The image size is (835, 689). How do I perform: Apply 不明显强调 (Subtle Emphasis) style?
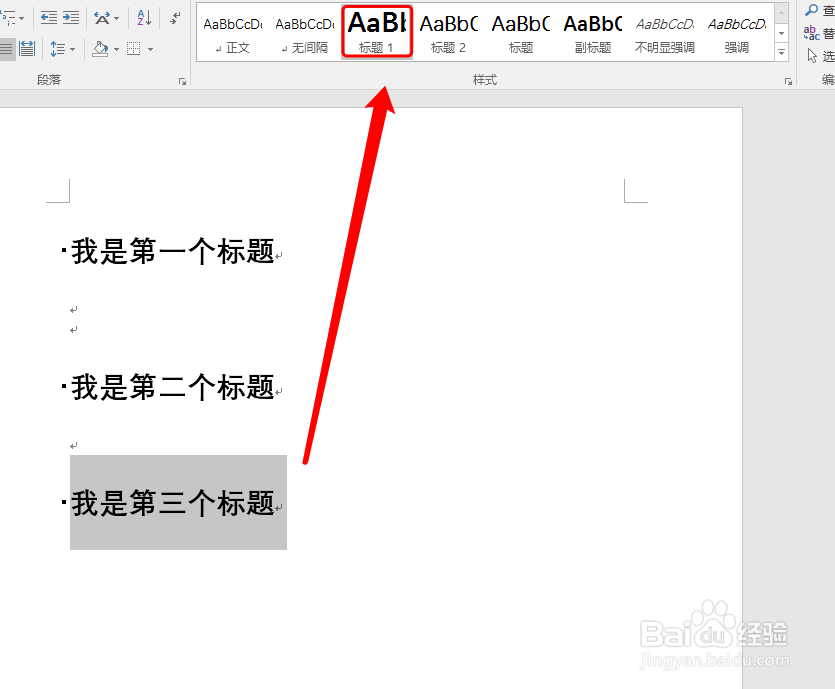pyautogui.click(x=665, y=33)
